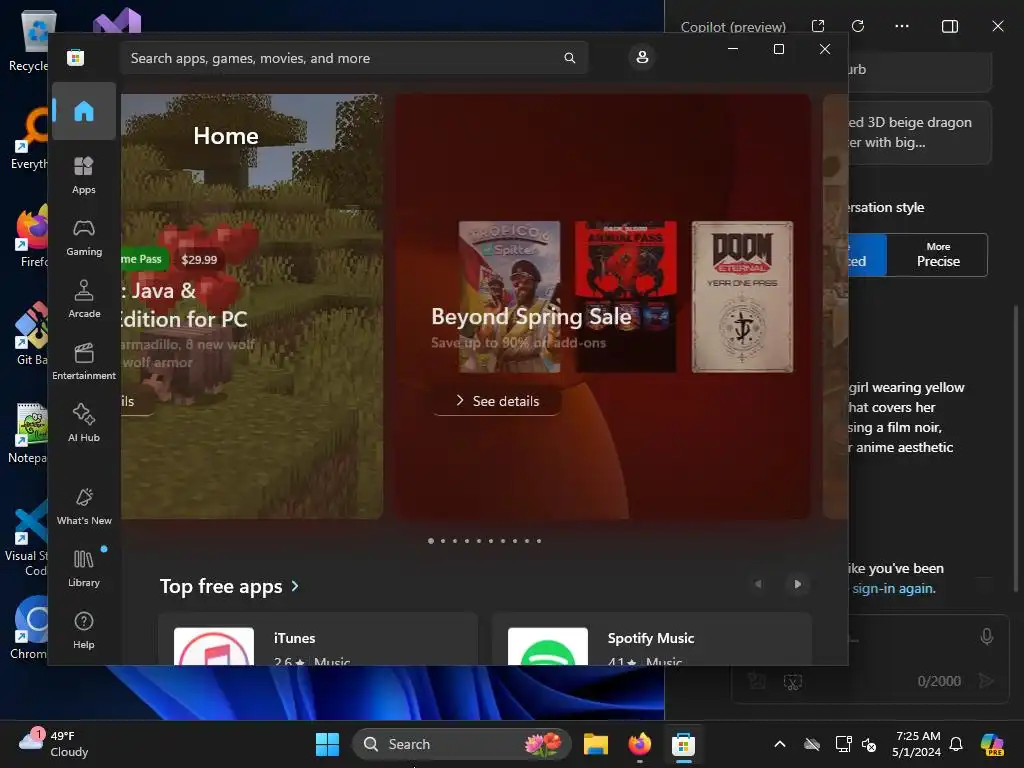
Task: Click the Copilot pane scrollbar
Action: [x=1016, y=447]
